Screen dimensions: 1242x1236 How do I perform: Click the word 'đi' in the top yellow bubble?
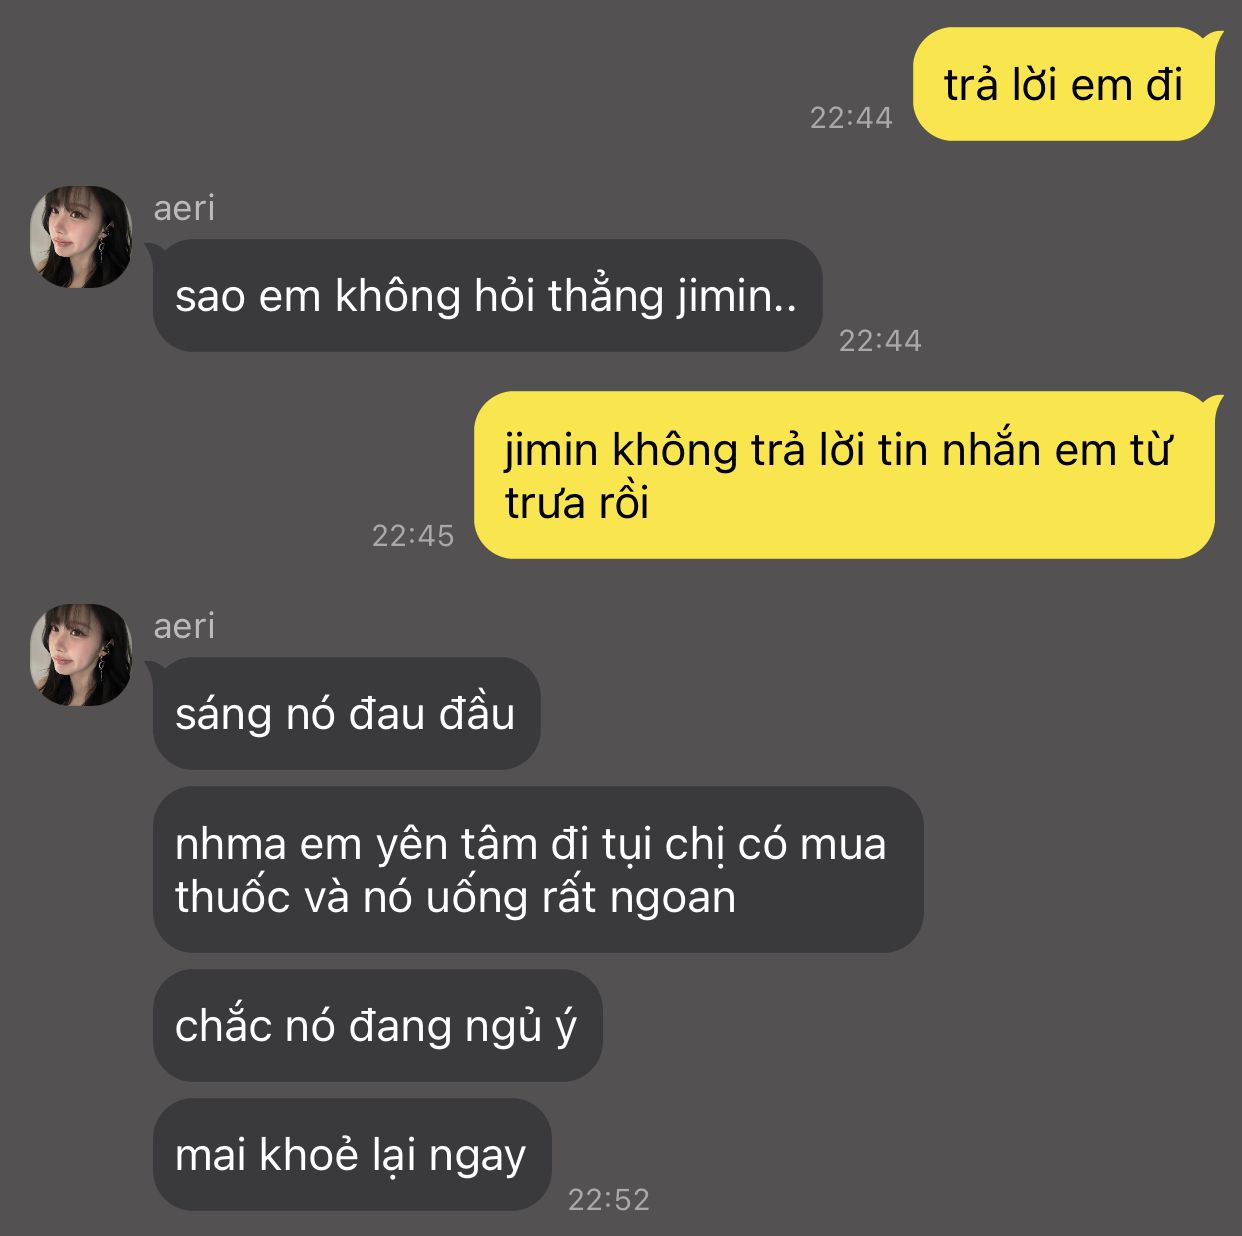1164,85
